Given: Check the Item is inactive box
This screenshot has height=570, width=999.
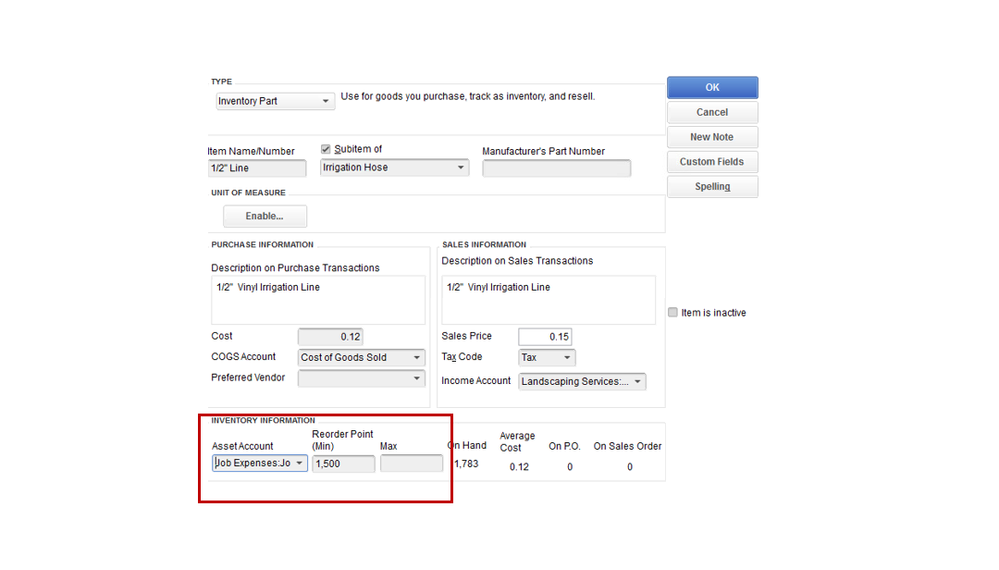Looking at the screenshot, I should tap(673, 313).
